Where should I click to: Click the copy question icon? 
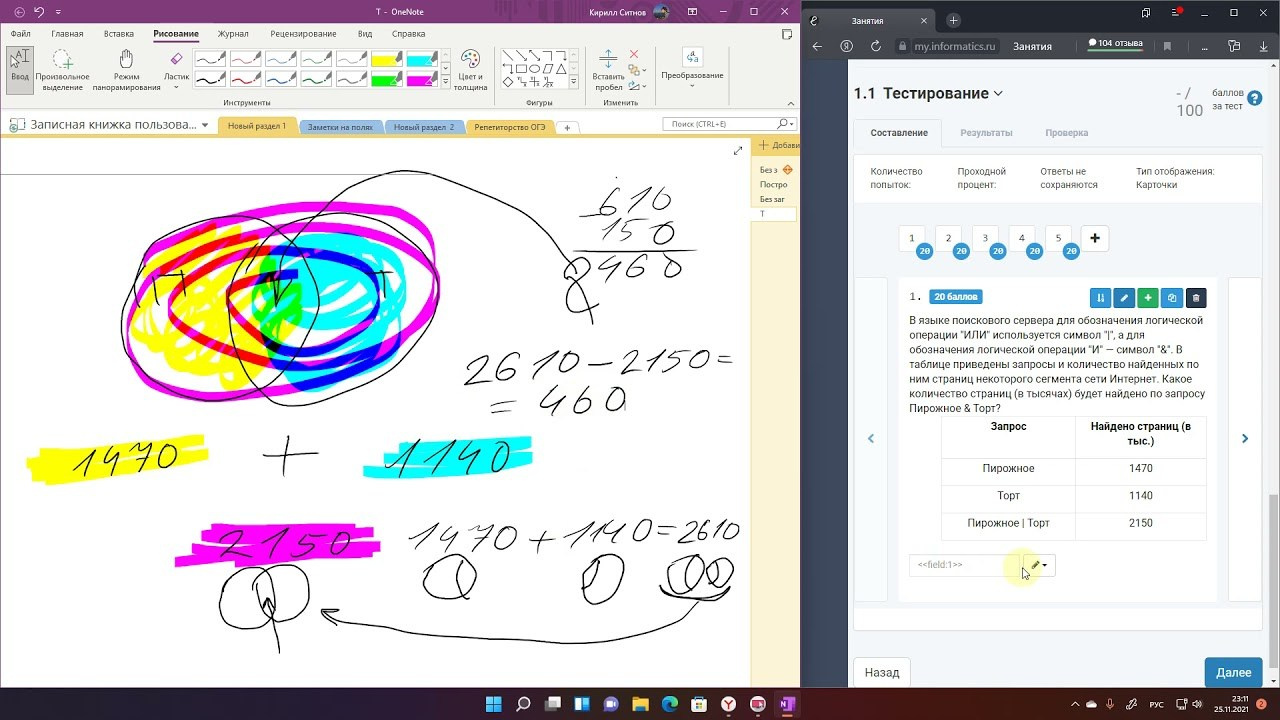click(1172, 297)
